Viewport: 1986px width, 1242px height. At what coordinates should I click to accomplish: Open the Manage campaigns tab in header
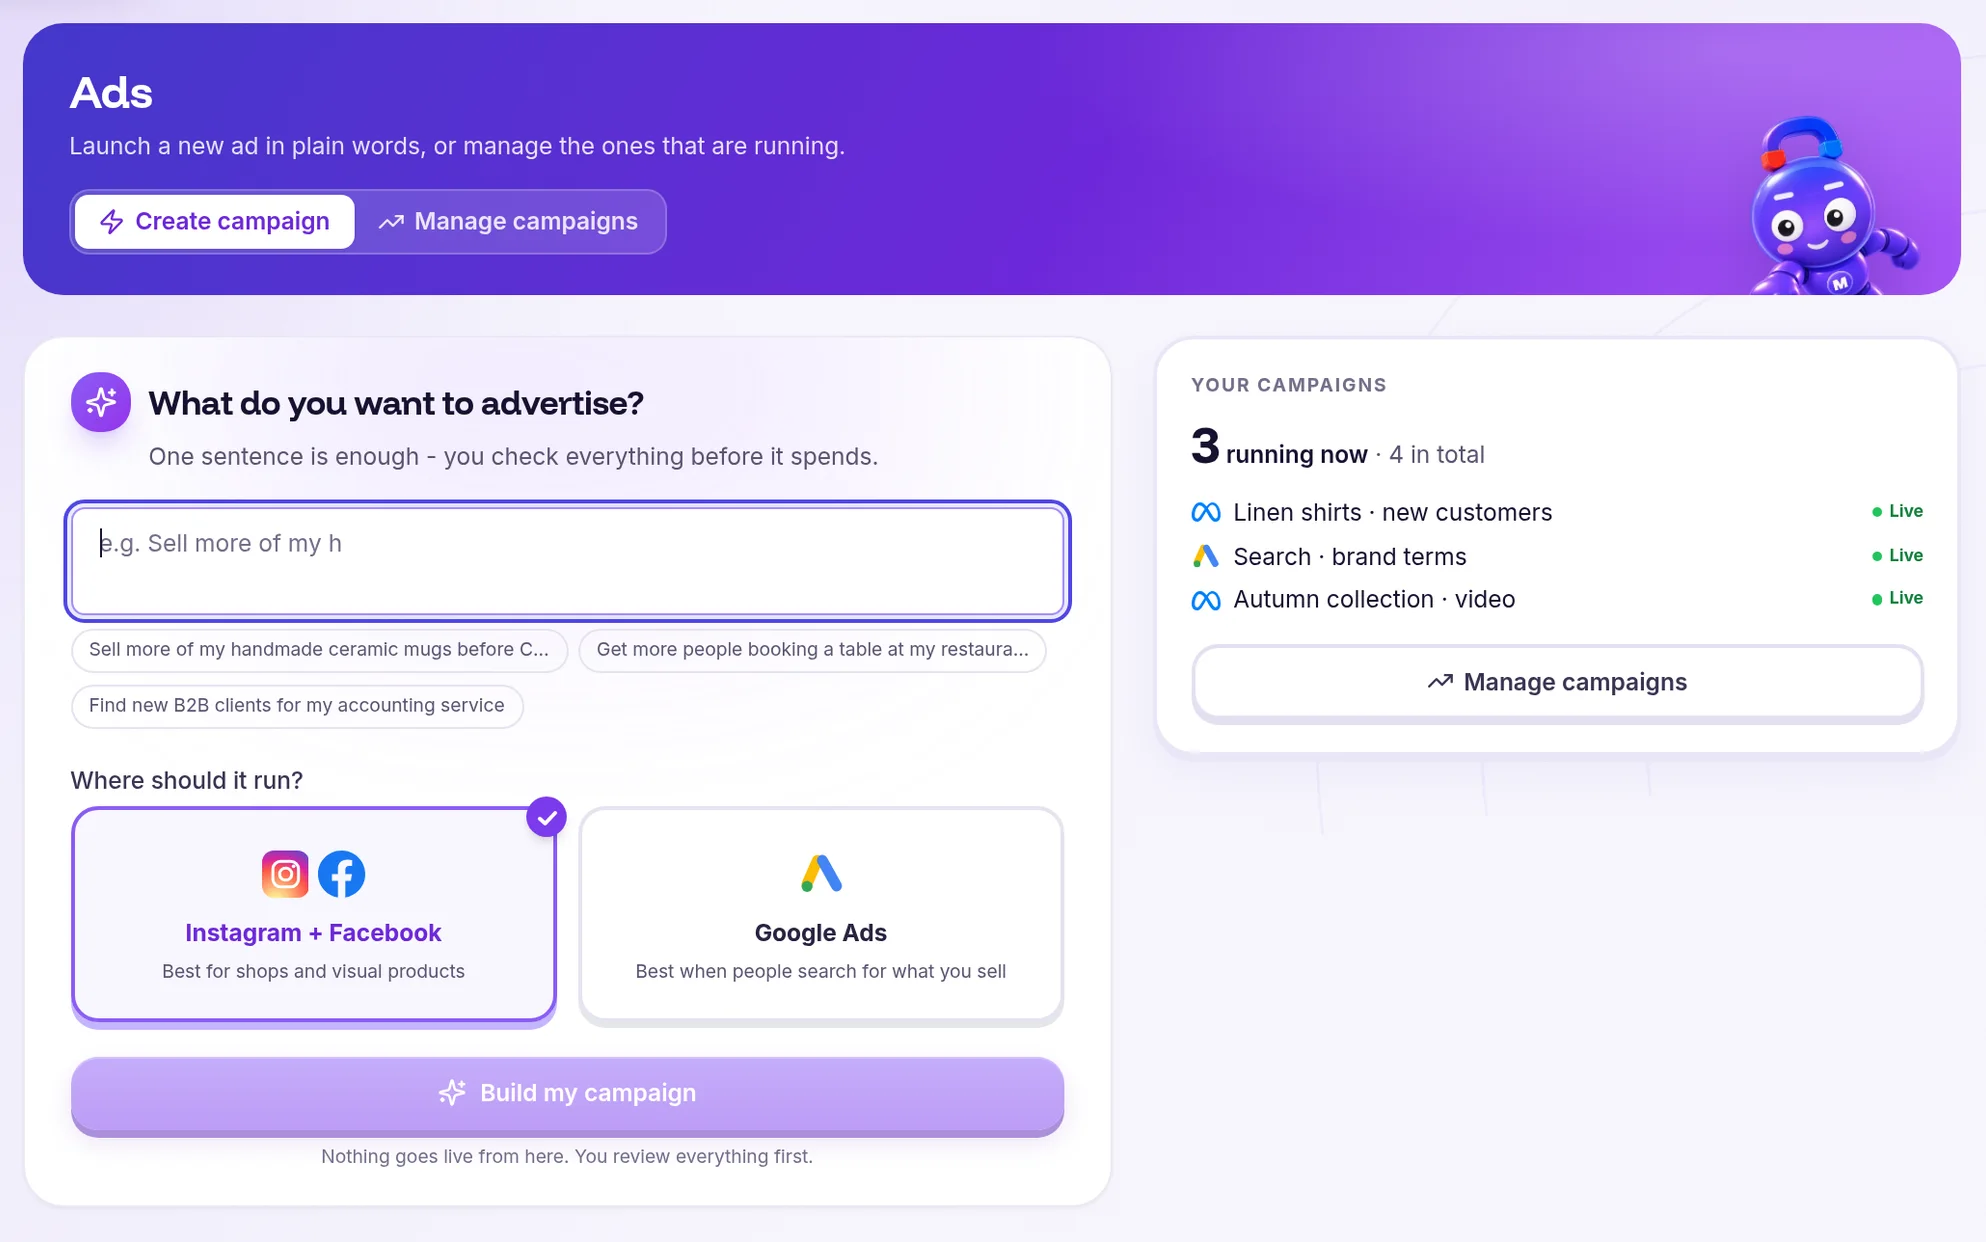(508, 221)
